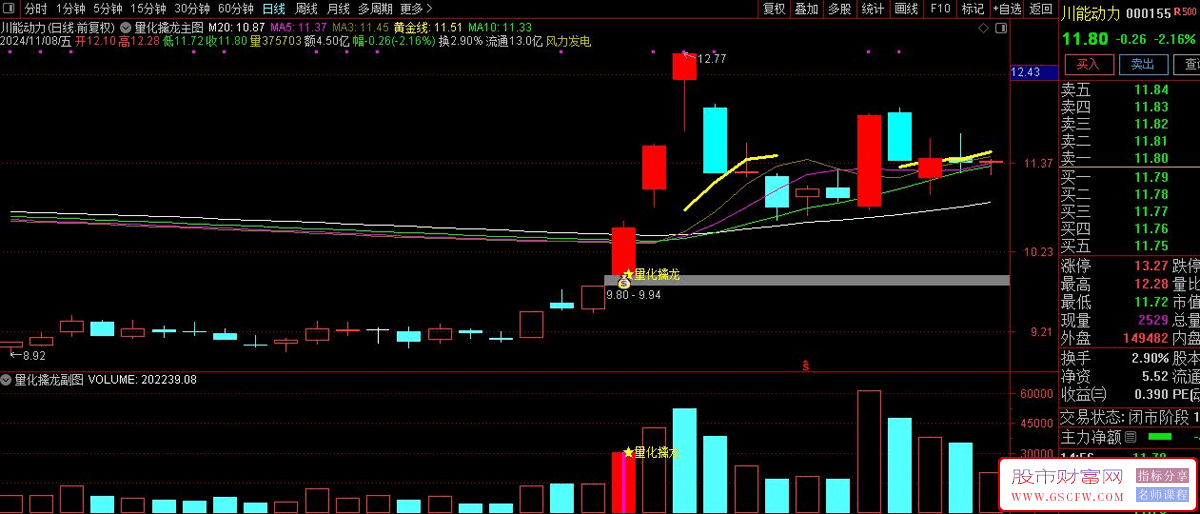Select the 买一 11.79 order row
This screenshot has width=1200, height=514.
(1130, 177)
